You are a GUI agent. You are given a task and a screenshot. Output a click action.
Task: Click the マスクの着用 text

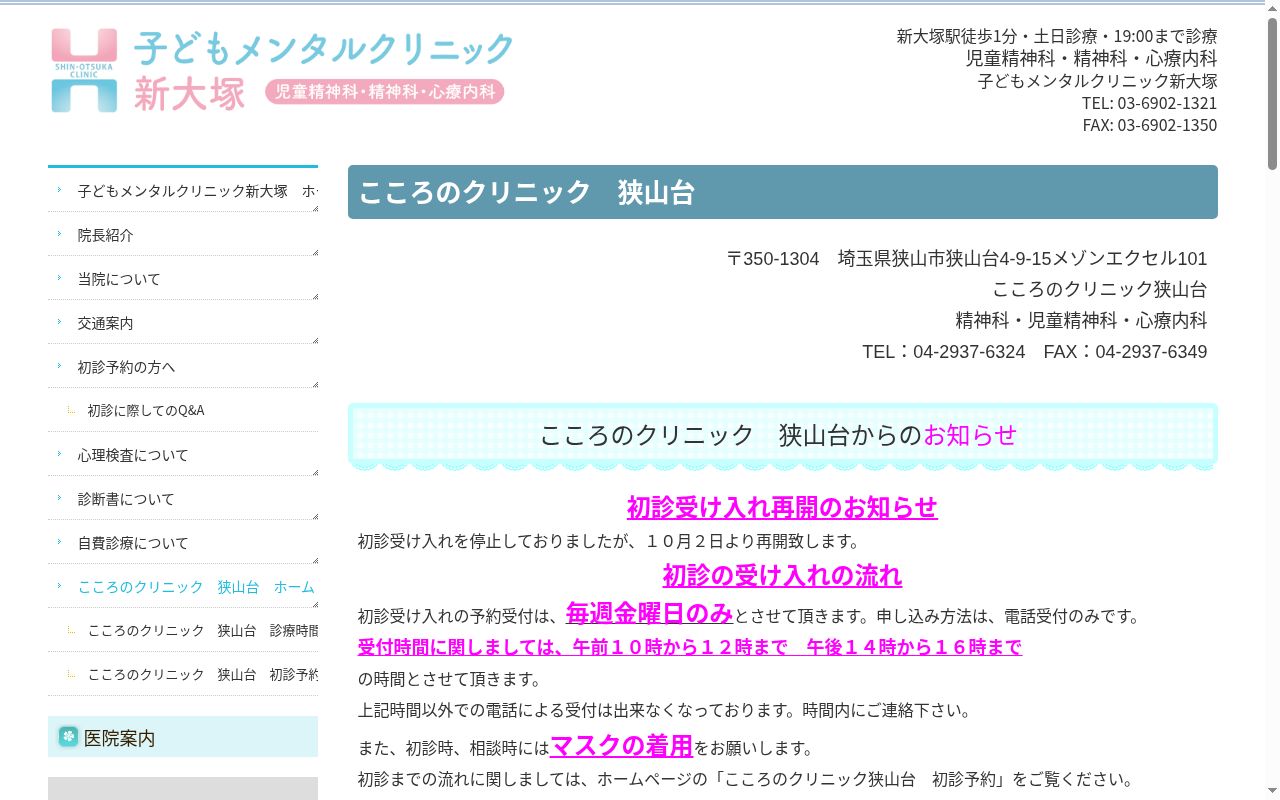pos(621,746)
